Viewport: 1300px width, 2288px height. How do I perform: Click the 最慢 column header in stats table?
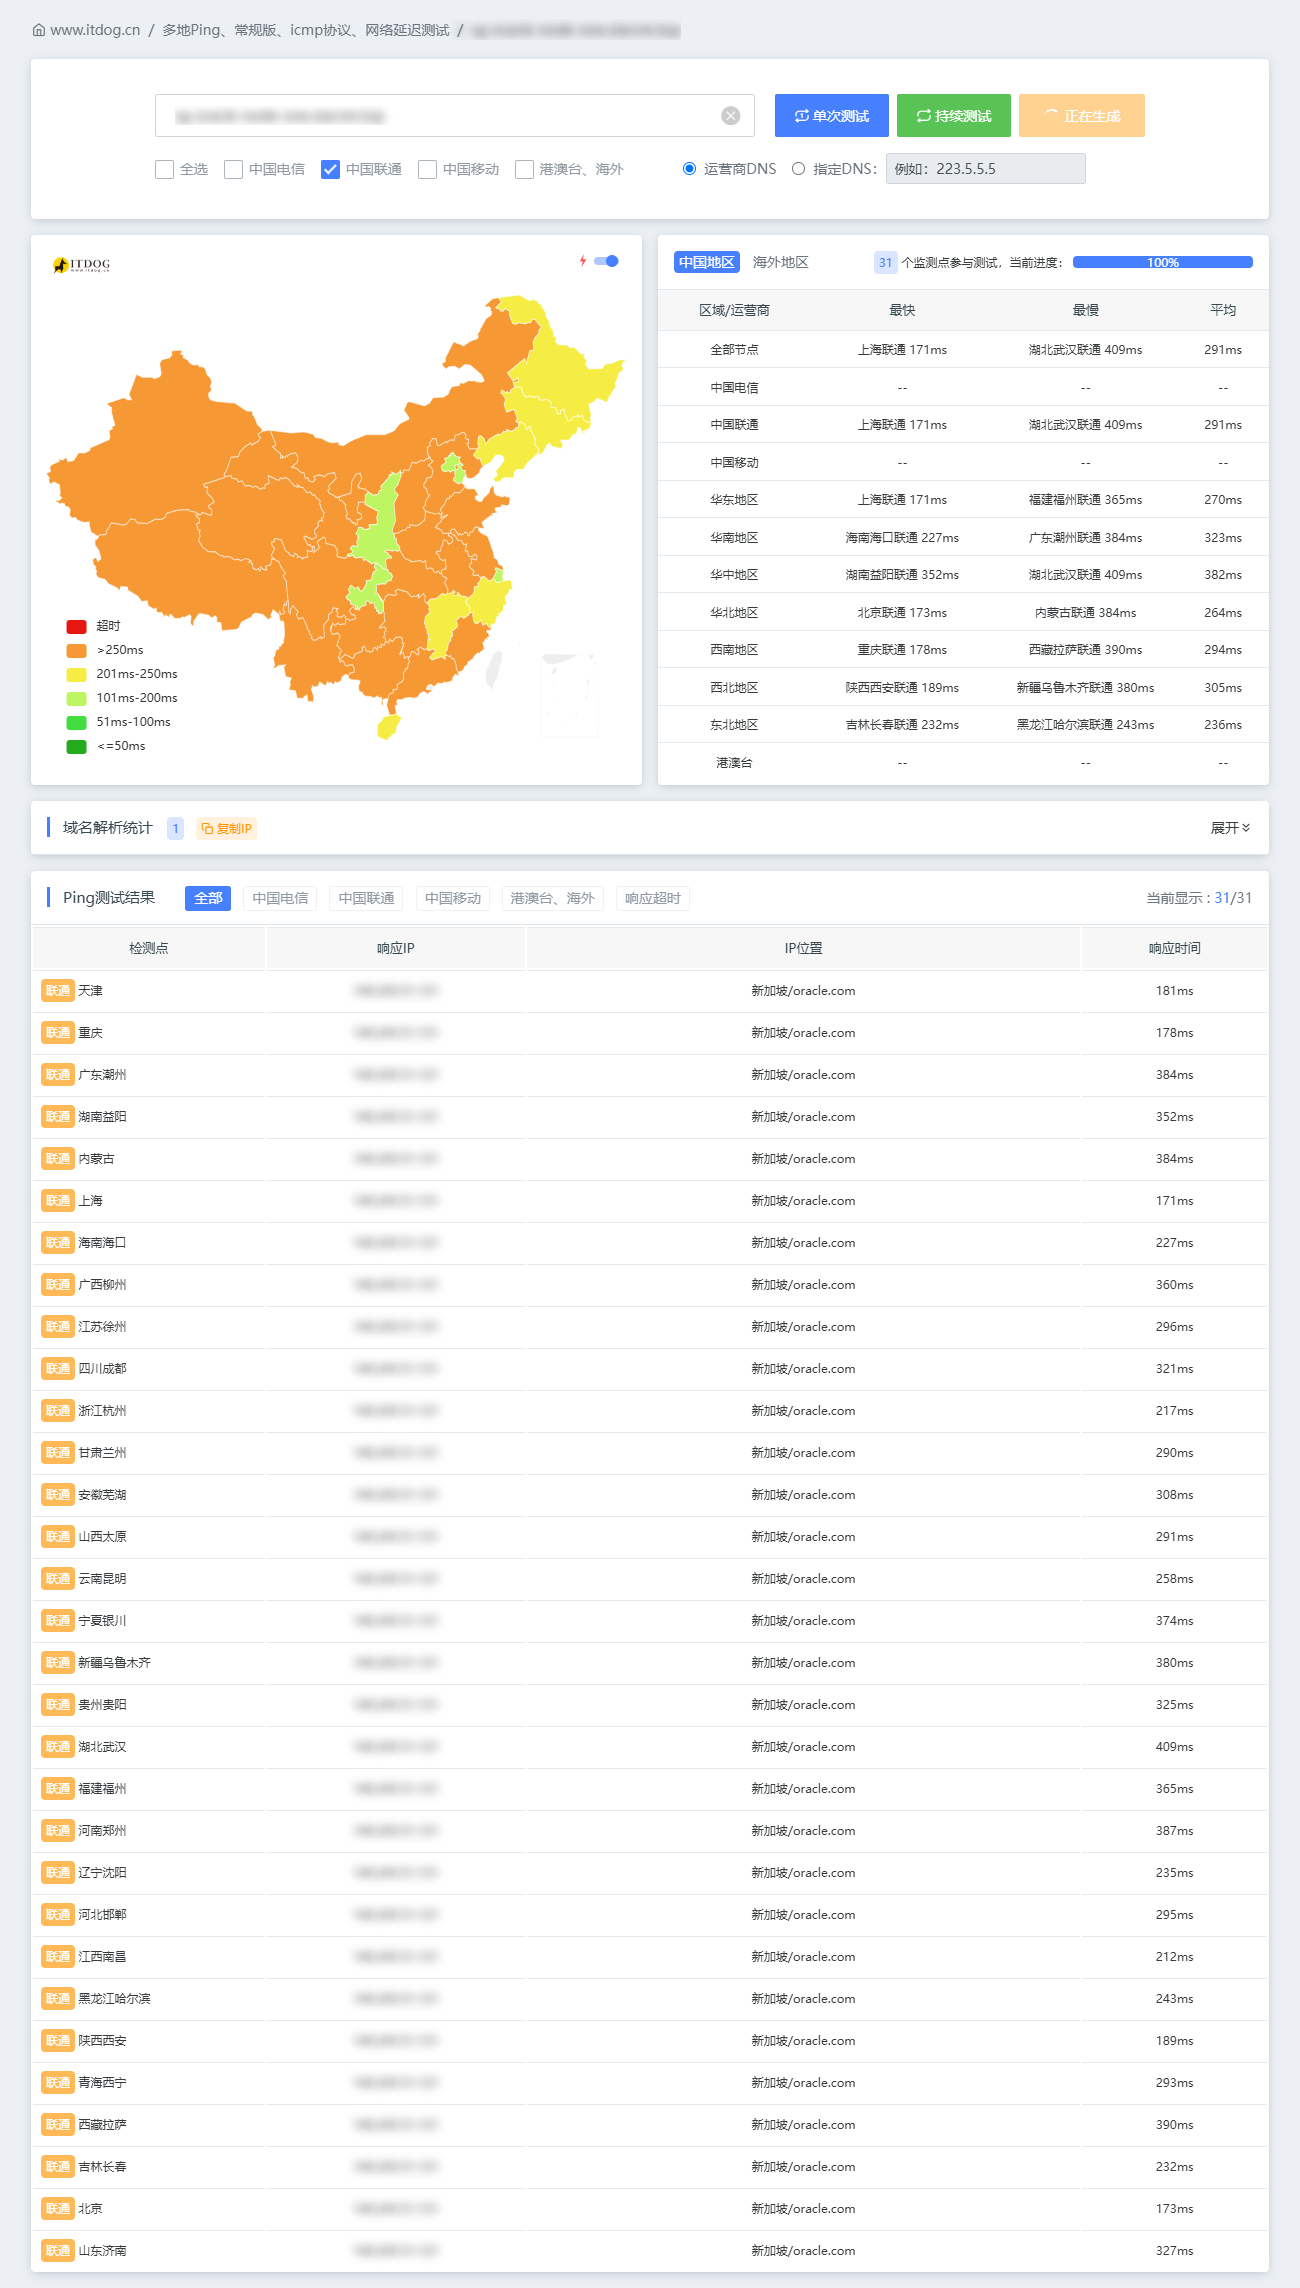(x=1085, y=310)
